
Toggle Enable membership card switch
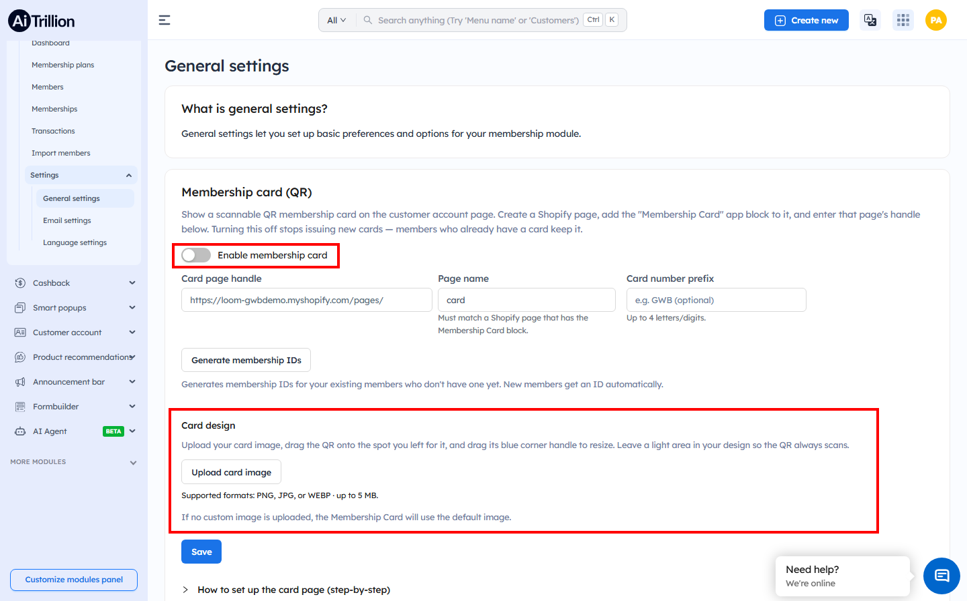pos(196,255)
